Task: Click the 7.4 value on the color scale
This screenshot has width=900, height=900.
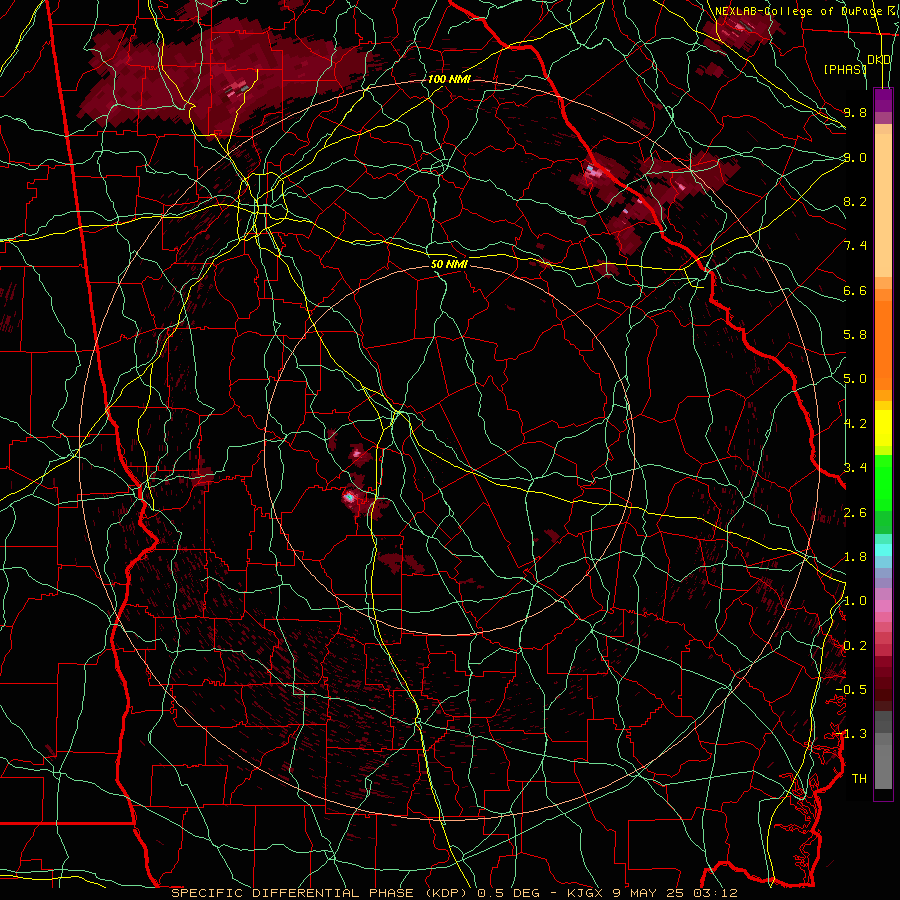Action: pos(855,246)
